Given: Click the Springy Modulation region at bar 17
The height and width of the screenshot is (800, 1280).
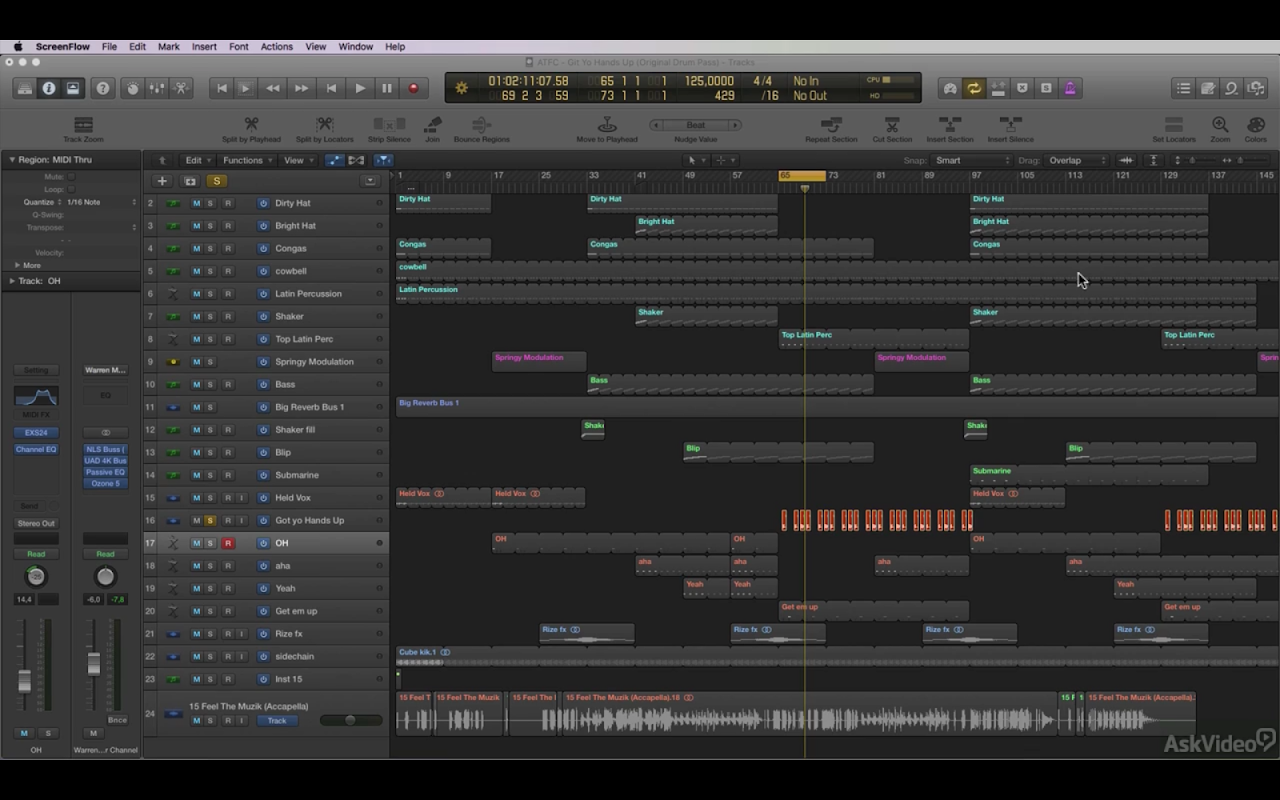Looking at the screenshot, I should coord(539,362).
